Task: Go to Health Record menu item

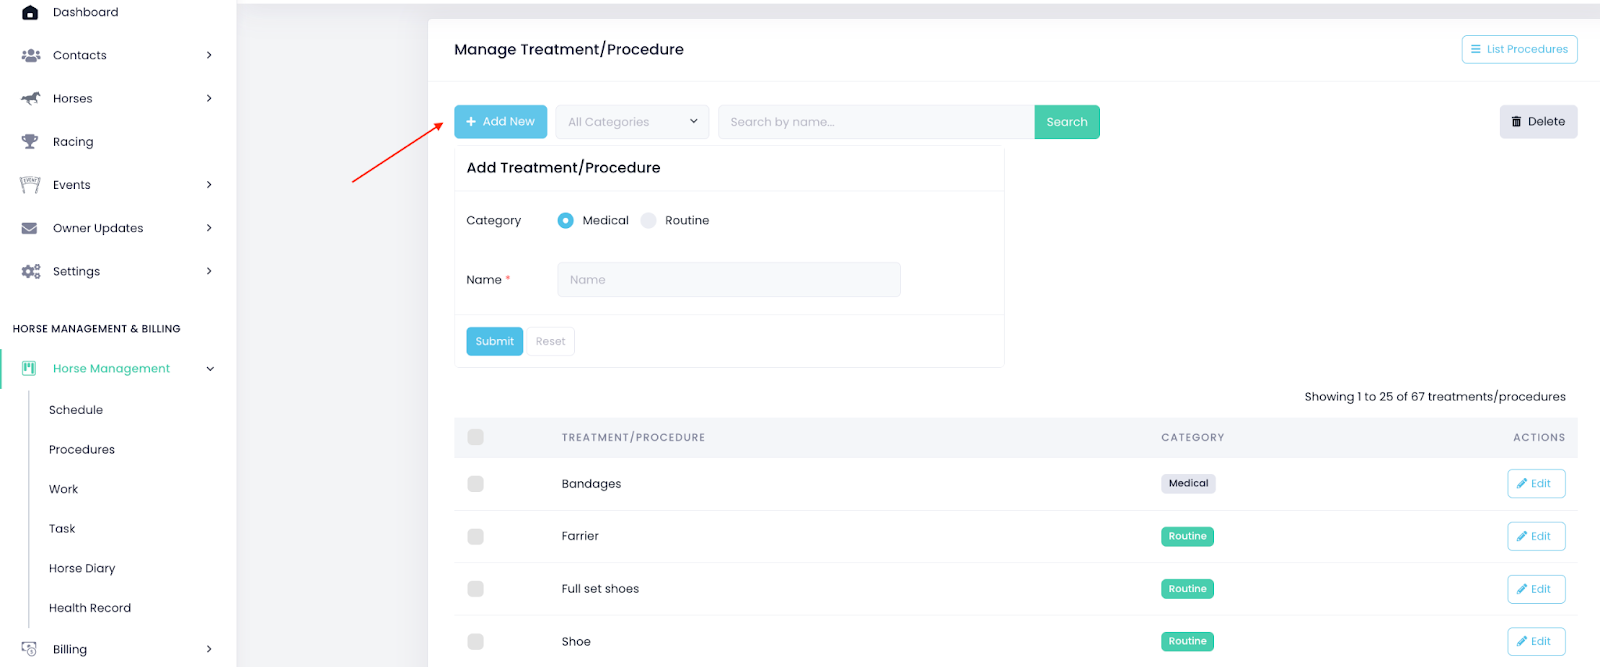Action: 90,608
